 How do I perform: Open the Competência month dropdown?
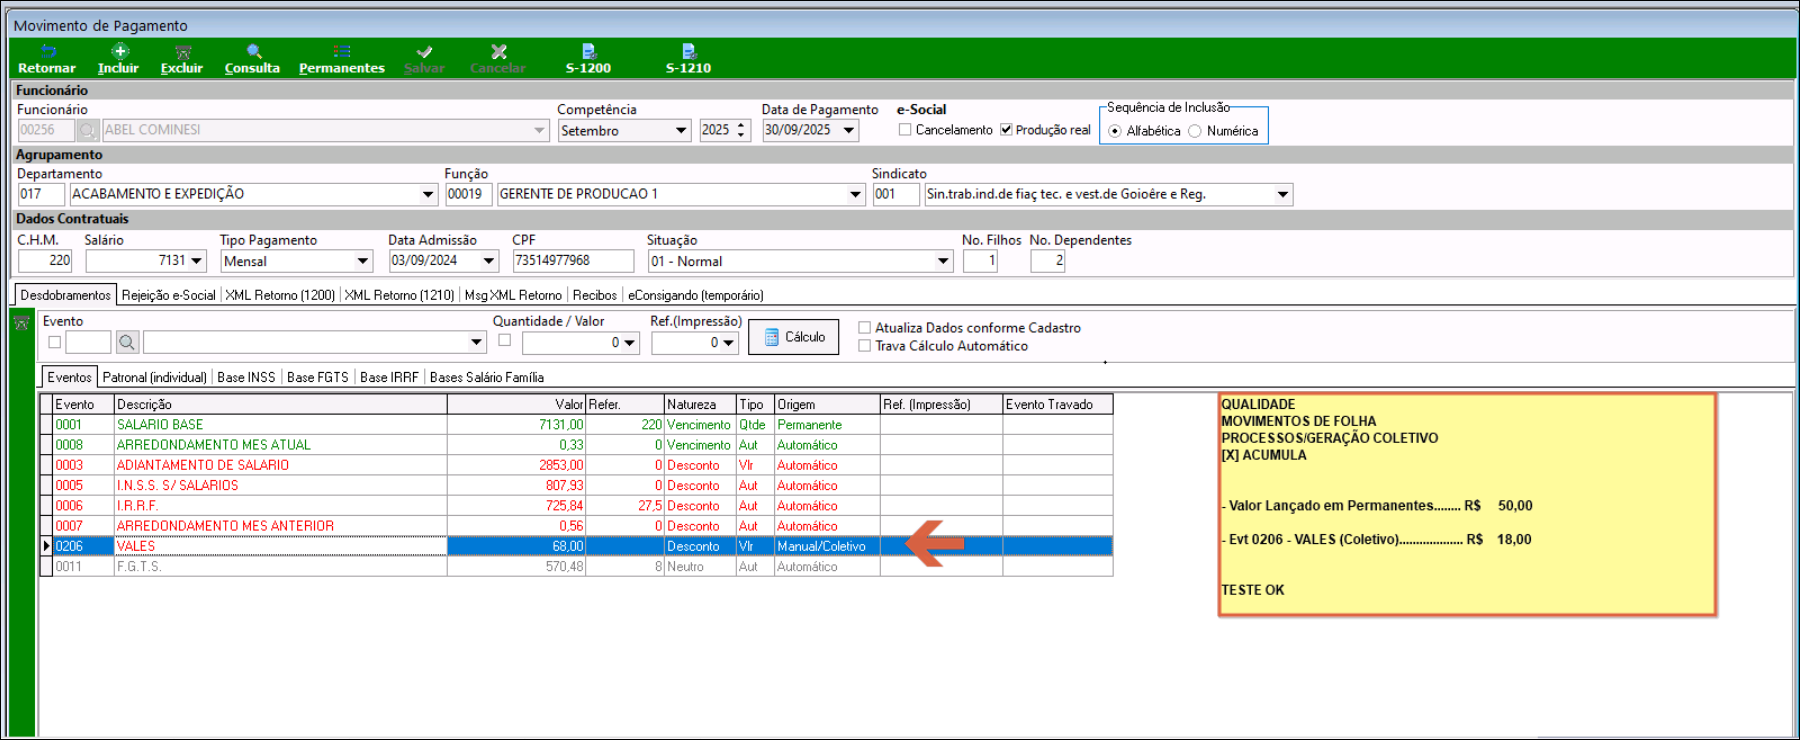coord(681,131)
